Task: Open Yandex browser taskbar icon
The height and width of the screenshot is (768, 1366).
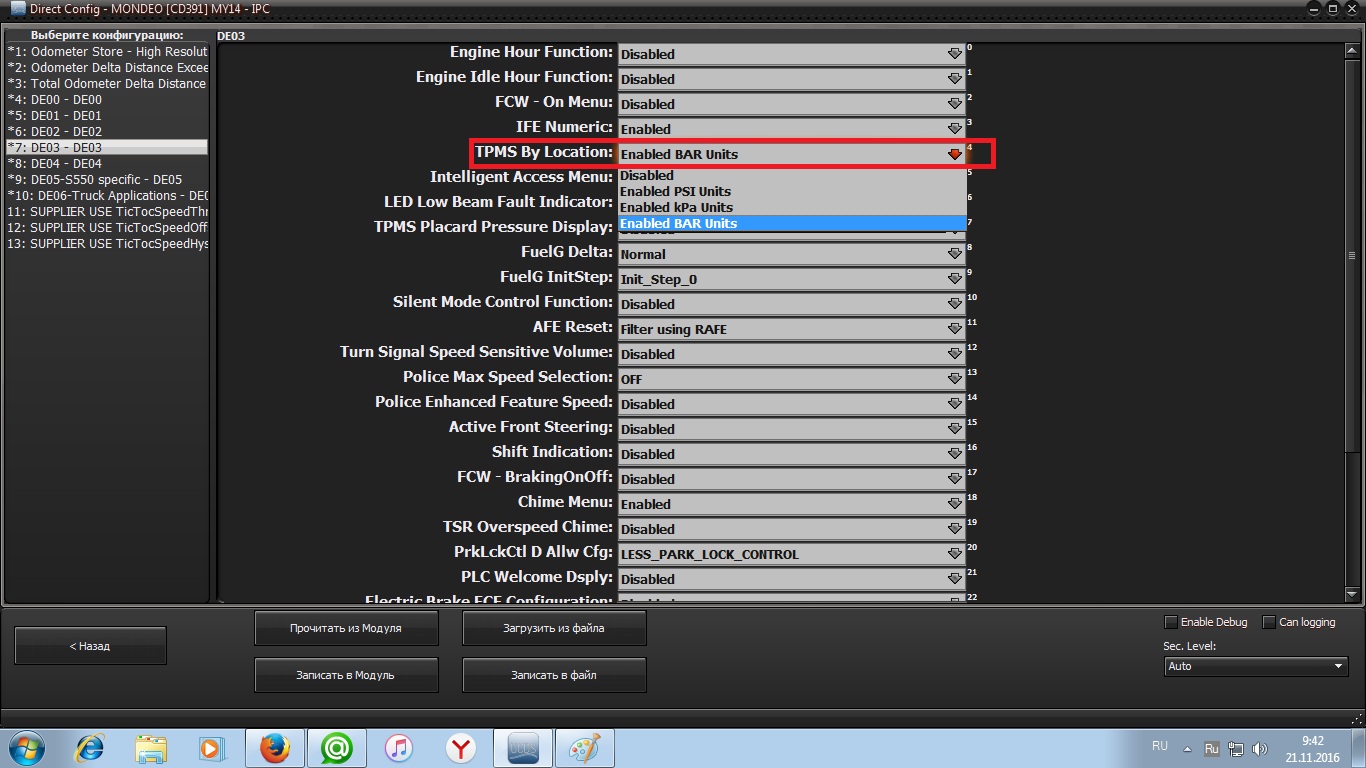Action: [460, 748]
